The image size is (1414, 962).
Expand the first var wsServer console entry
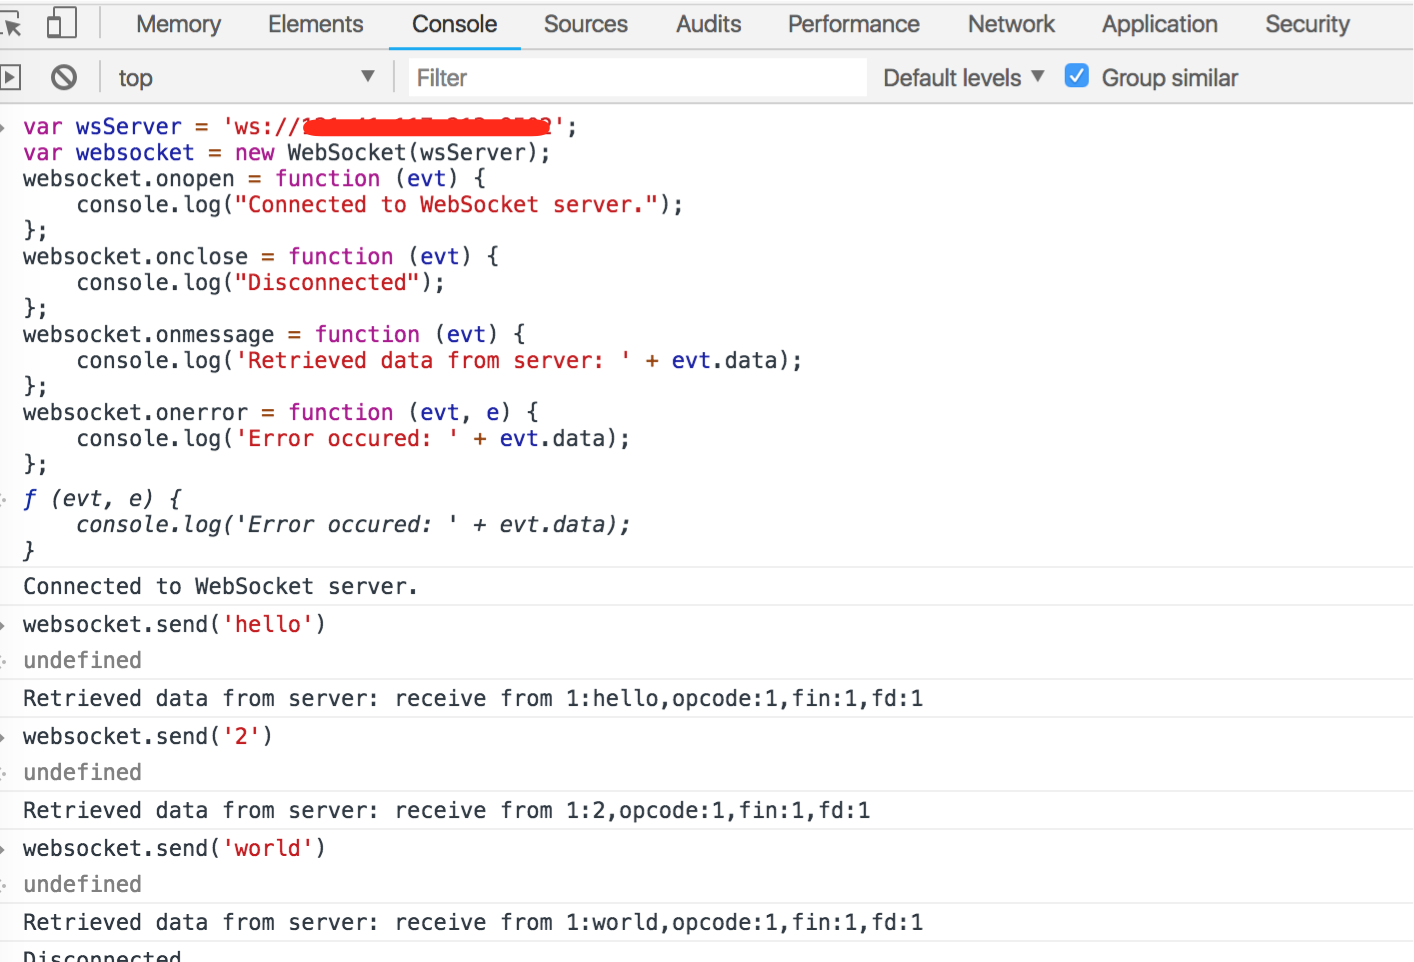point(9,127)
